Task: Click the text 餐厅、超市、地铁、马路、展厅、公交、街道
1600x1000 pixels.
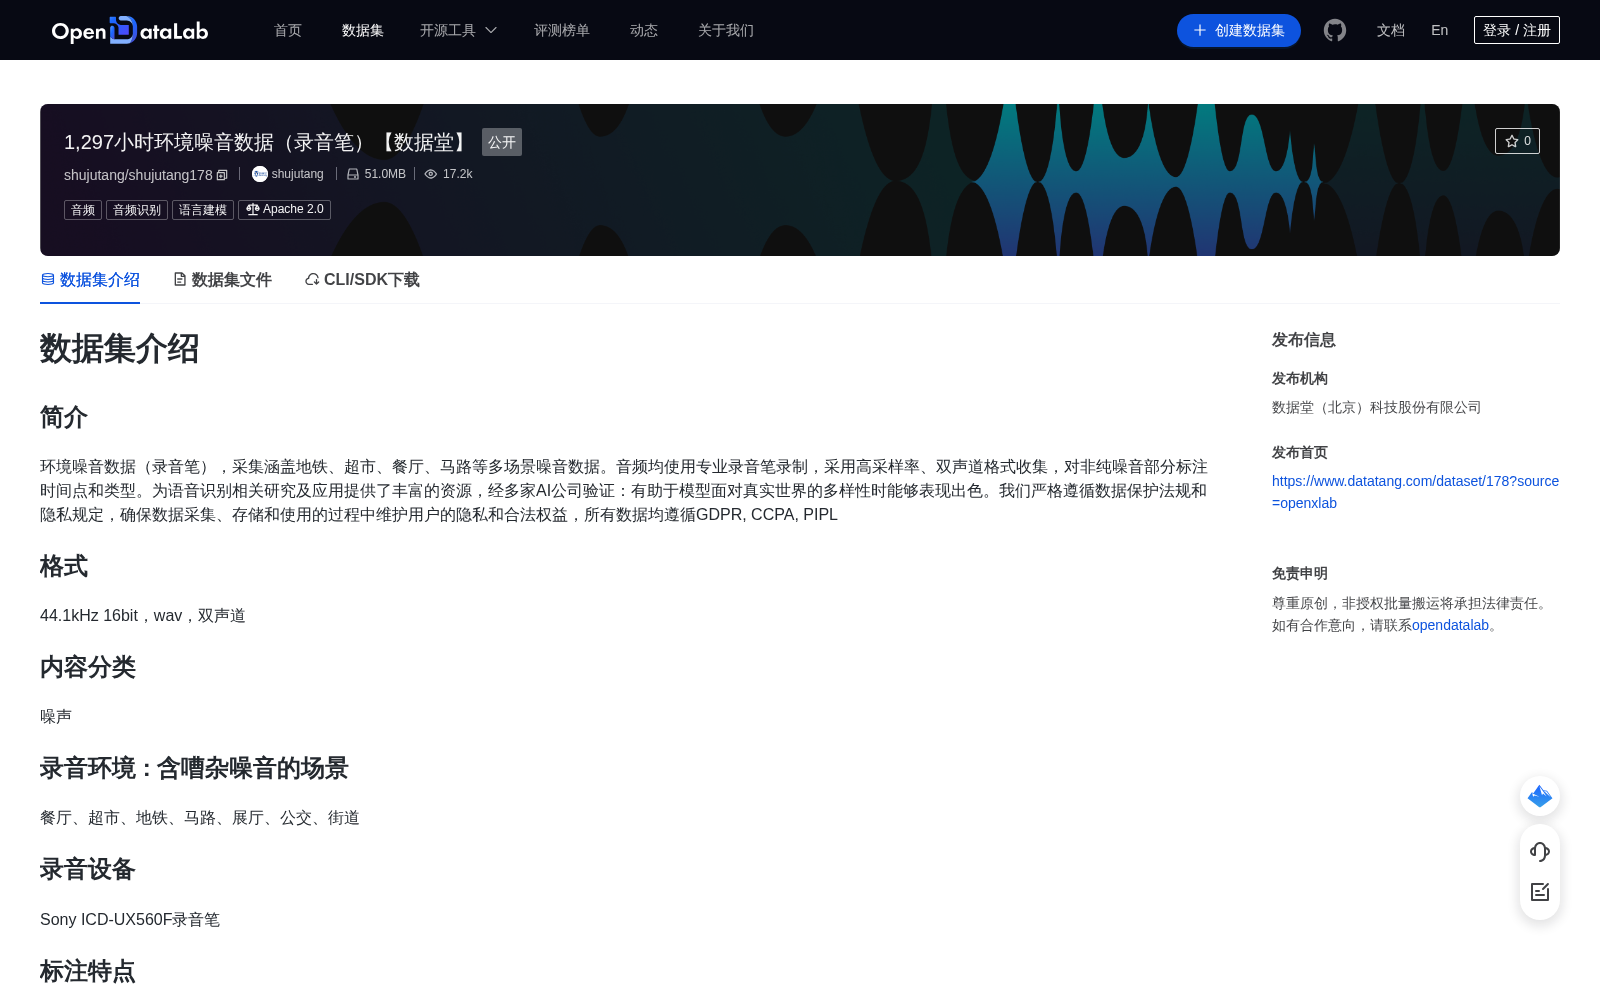Action: click(200, 817)
